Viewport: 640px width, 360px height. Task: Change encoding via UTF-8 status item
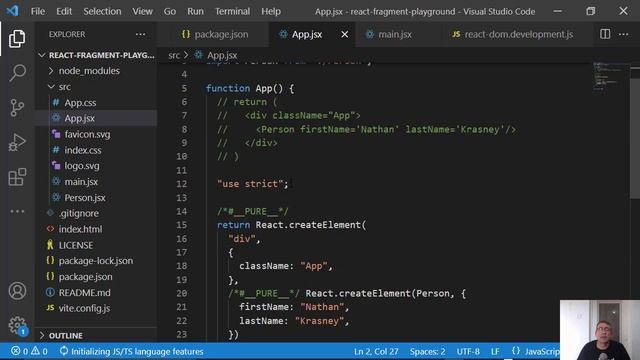pos(468,351)
